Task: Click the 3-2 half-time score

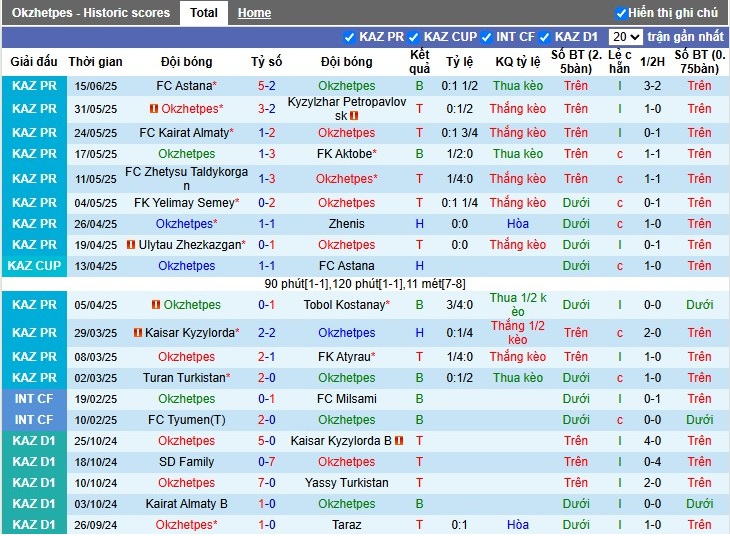Action: tap(652, 86)
